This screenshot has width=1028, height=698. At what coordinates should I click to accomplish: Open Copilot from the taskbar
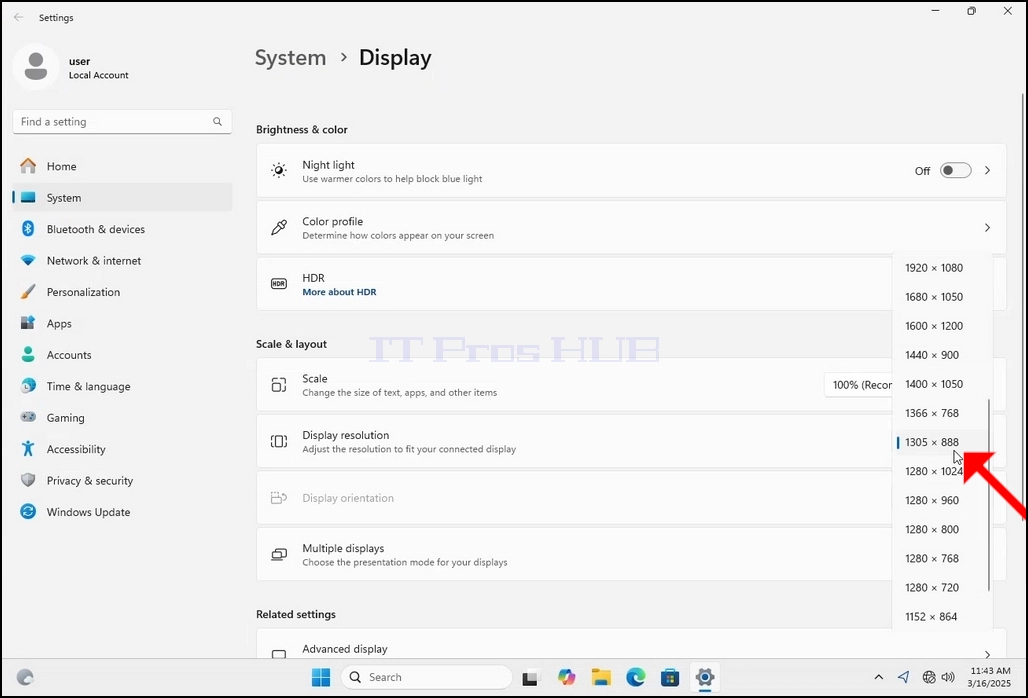[566, 677]
